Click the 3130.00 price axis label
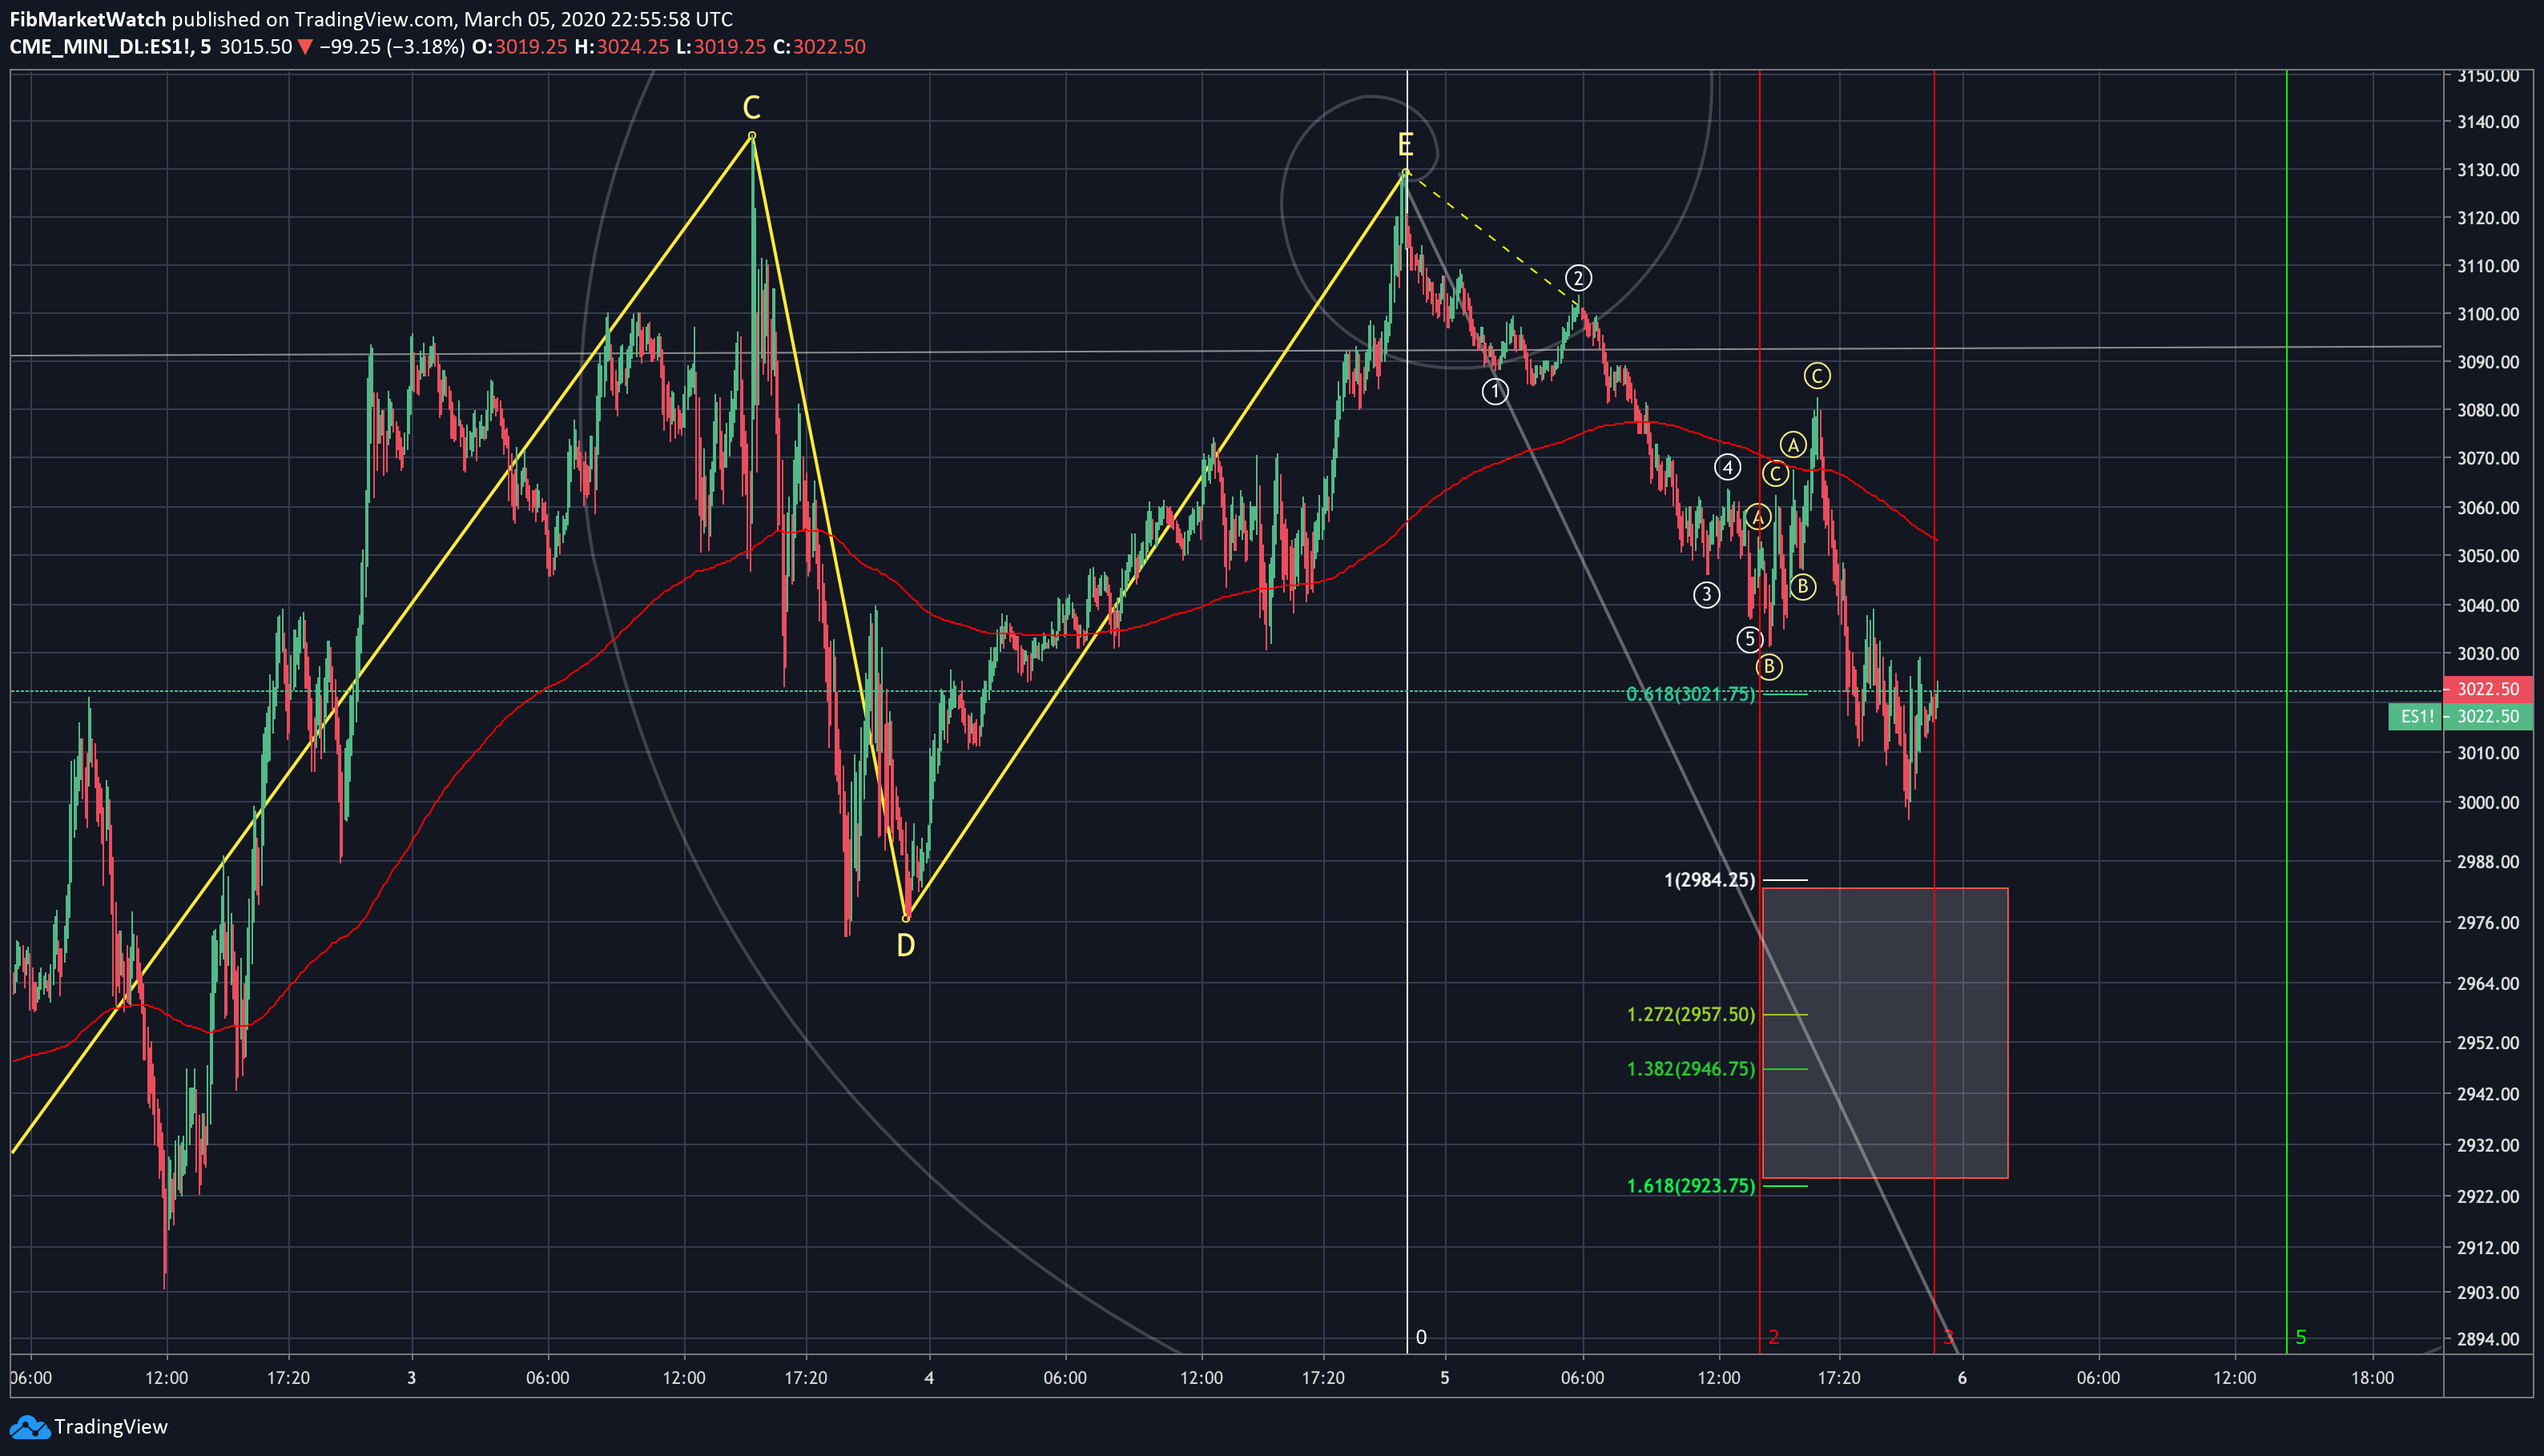This screenshot has height=1456, width=2544. (2487, 170)
